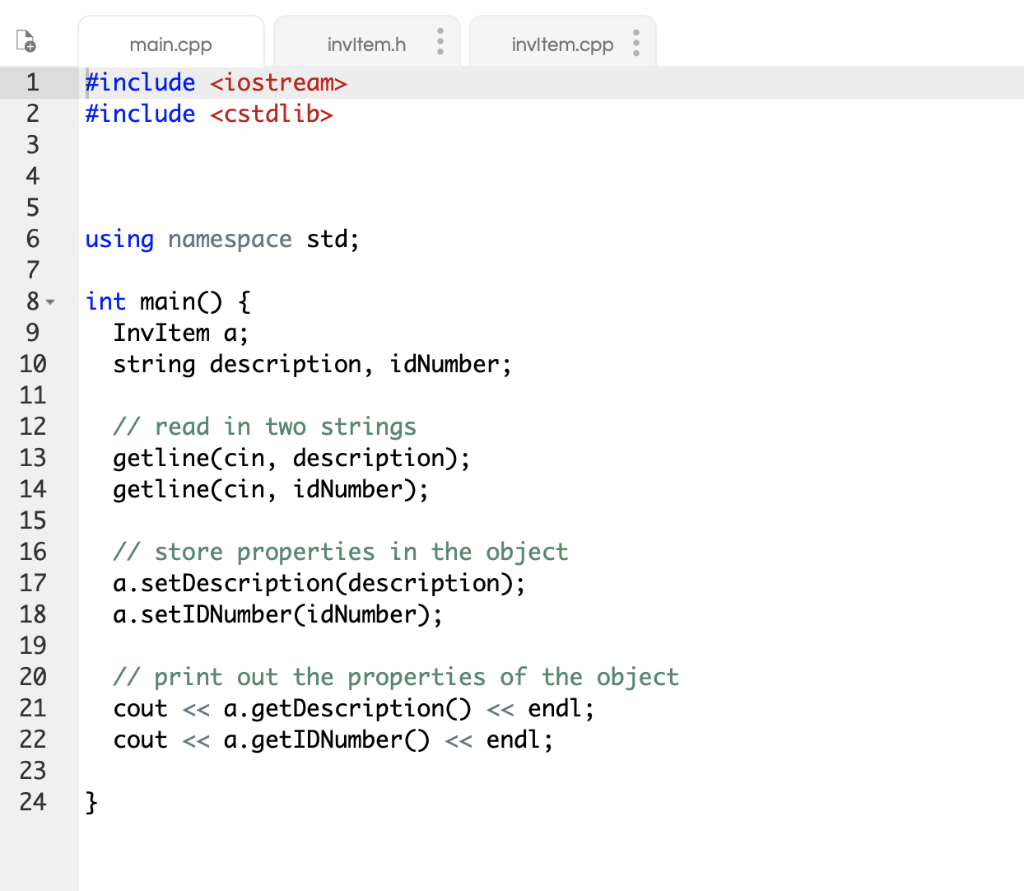Click the new file icon
Viewport: 1024px width, 891px height.
[x=26, y=40]
